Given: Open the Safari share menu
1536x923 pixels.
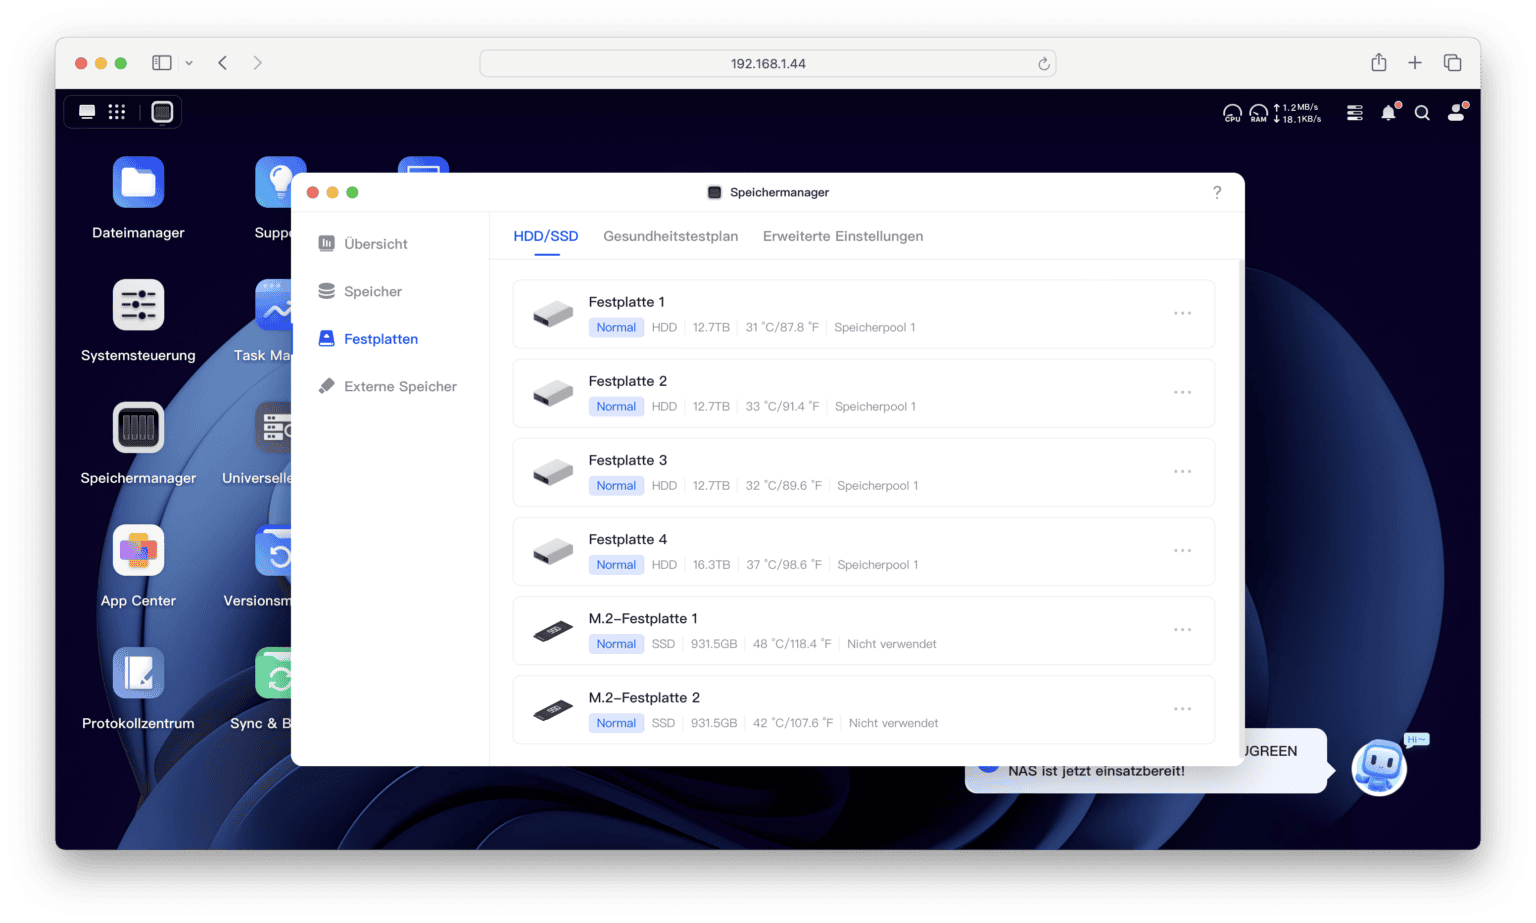Looking at the screenshot, I should pyautogui.click(x=1379, y=62).
